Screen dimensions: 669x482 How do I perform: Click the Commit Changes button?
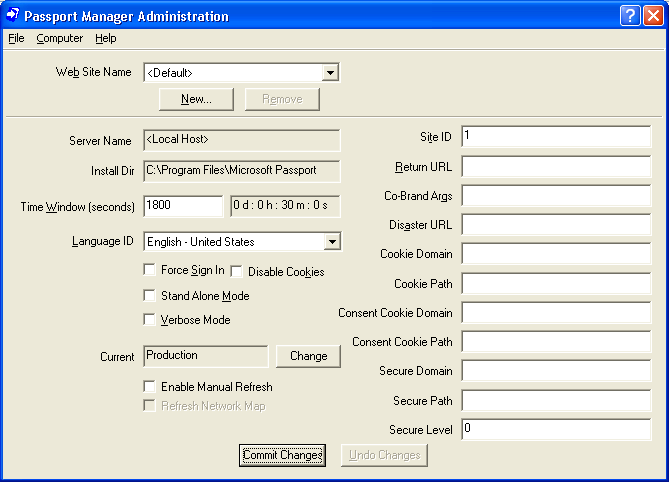[x=282, y=455]
